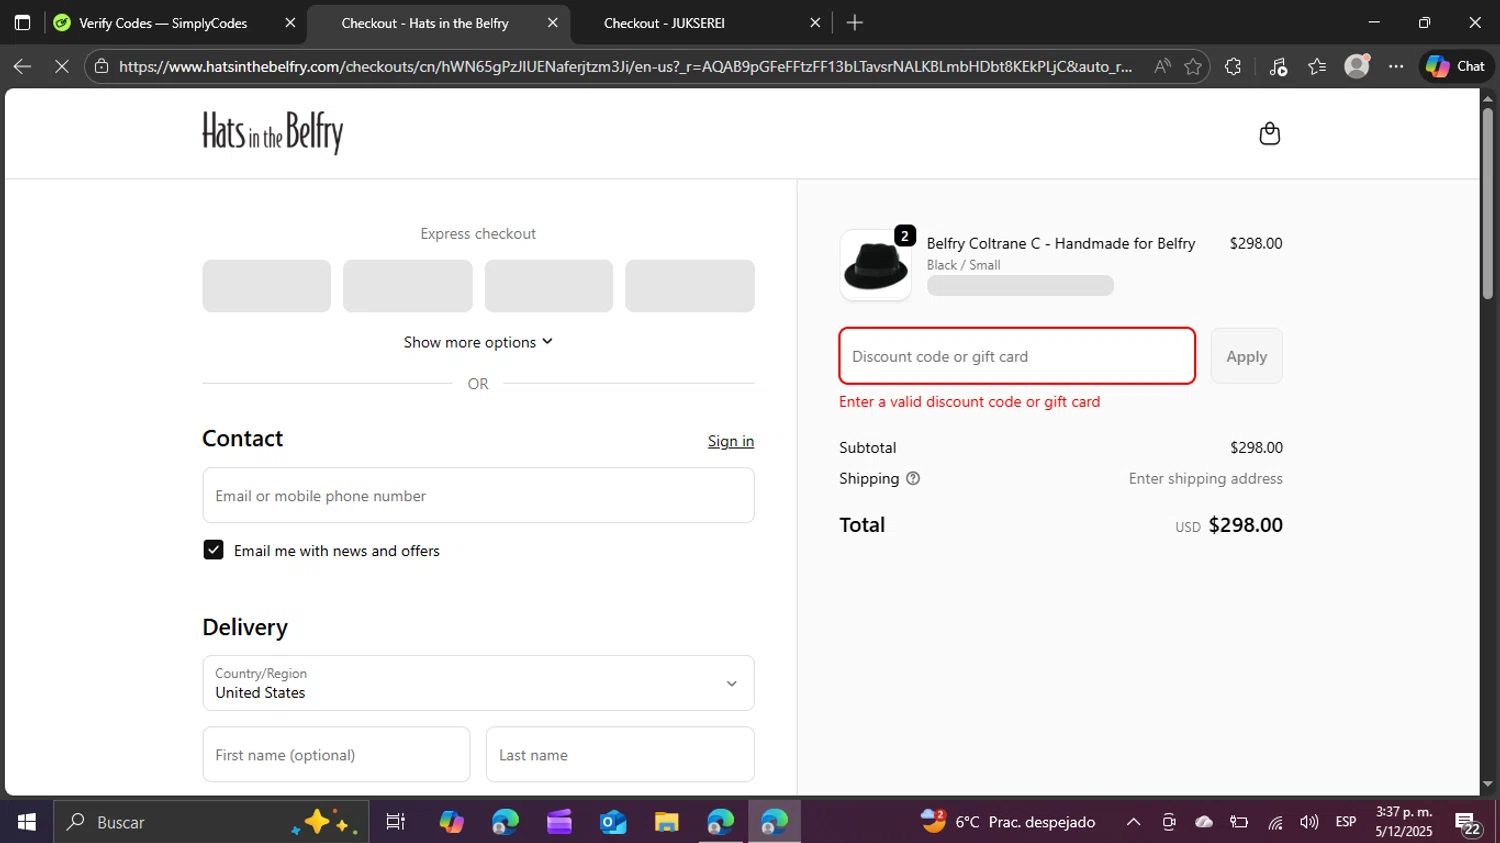This screenshot has height=843, width=1500.
Task: Click the Sign in link
Action: click(731, 441)
